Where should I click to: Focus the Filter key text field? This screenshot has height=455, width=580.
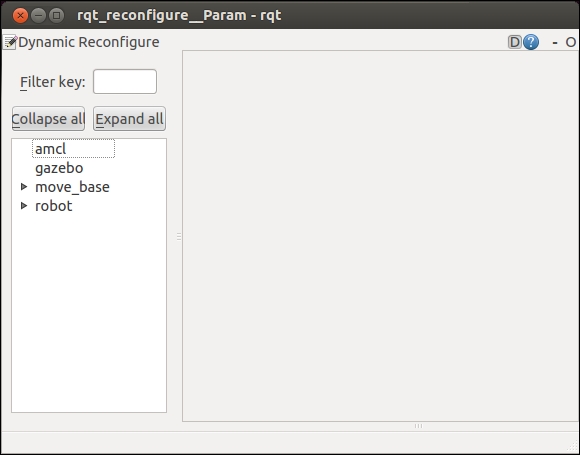[125, 81]
